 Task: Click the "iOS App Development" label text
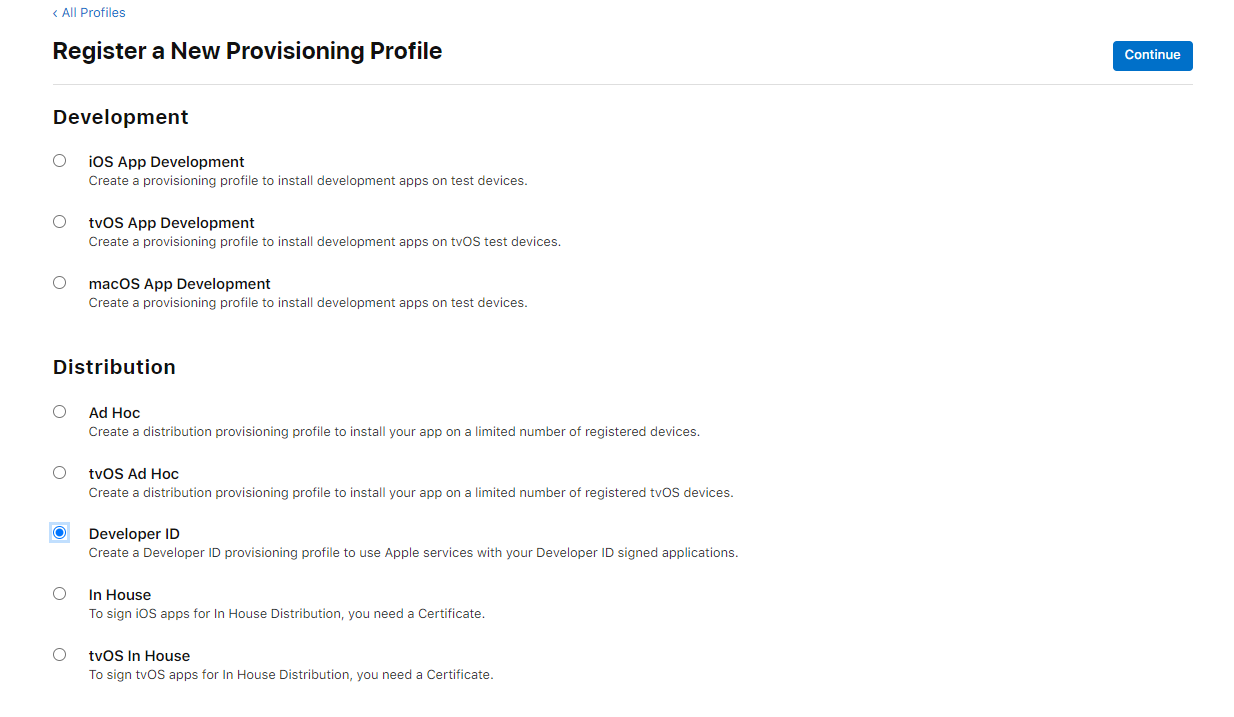(166, 162)
